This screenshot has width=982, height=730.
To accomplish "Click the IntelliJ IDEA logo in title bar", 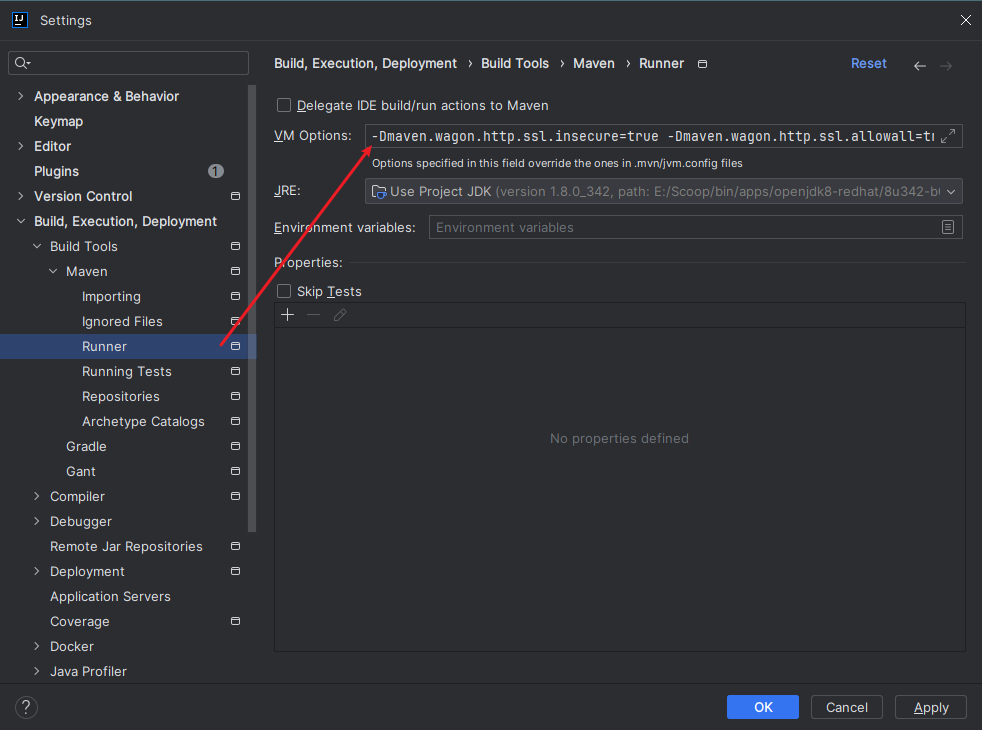I will point(19,20).
